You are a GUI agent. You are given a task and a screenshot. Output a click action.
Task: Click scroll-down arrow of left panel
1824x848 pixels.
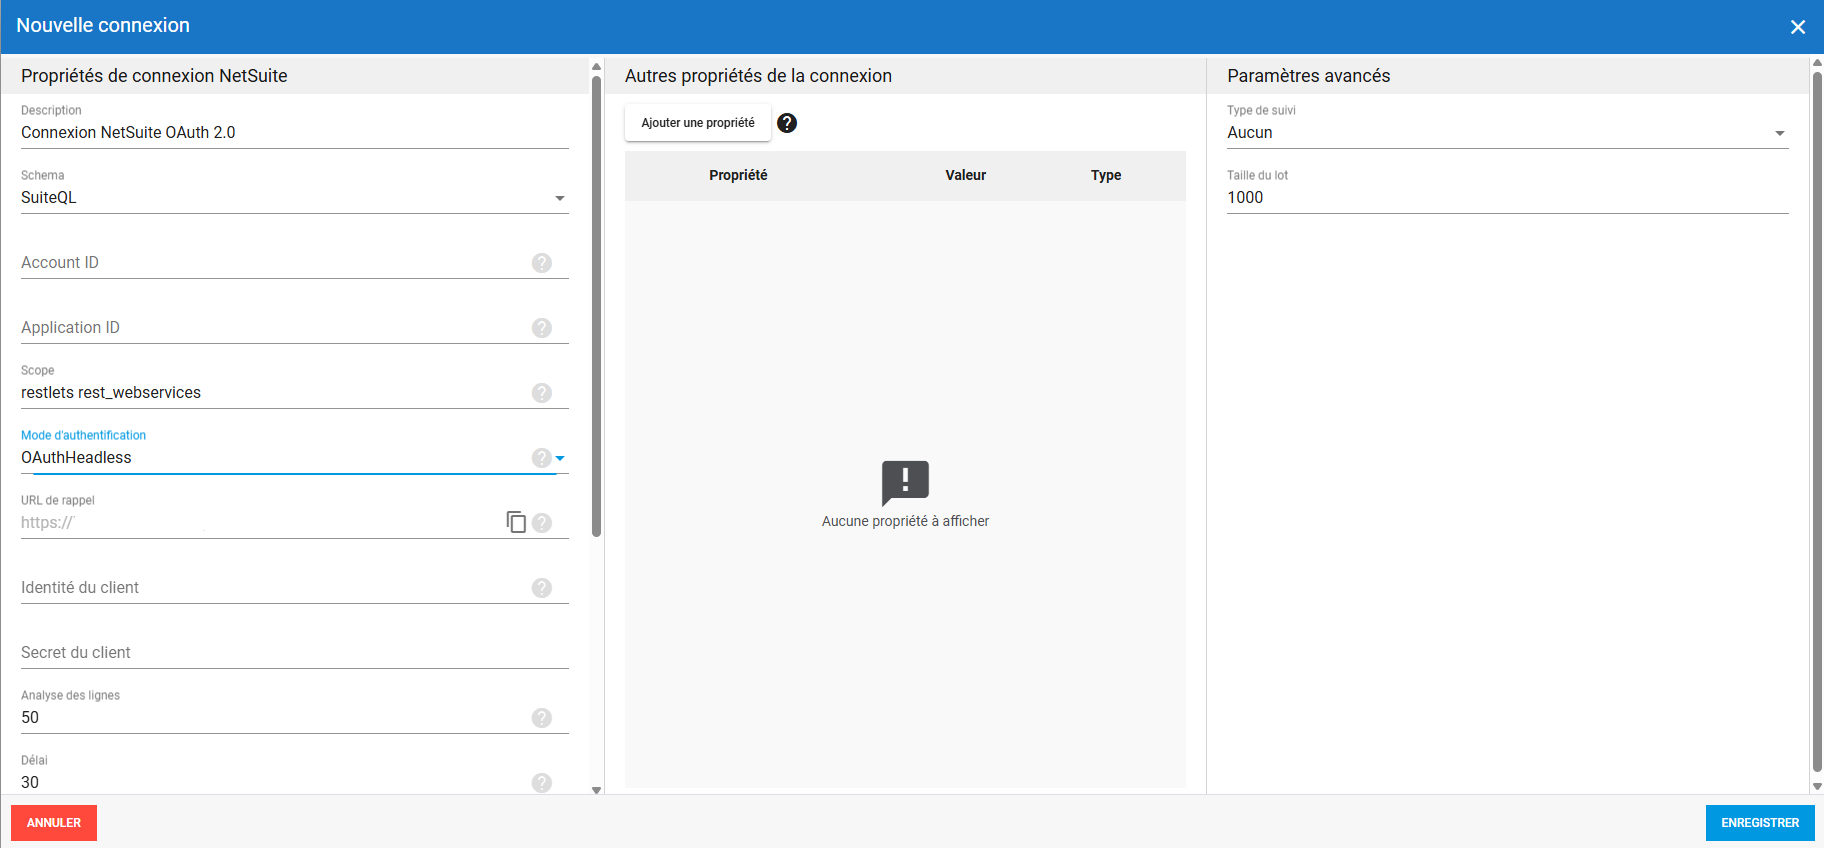(x=597, y=790)
